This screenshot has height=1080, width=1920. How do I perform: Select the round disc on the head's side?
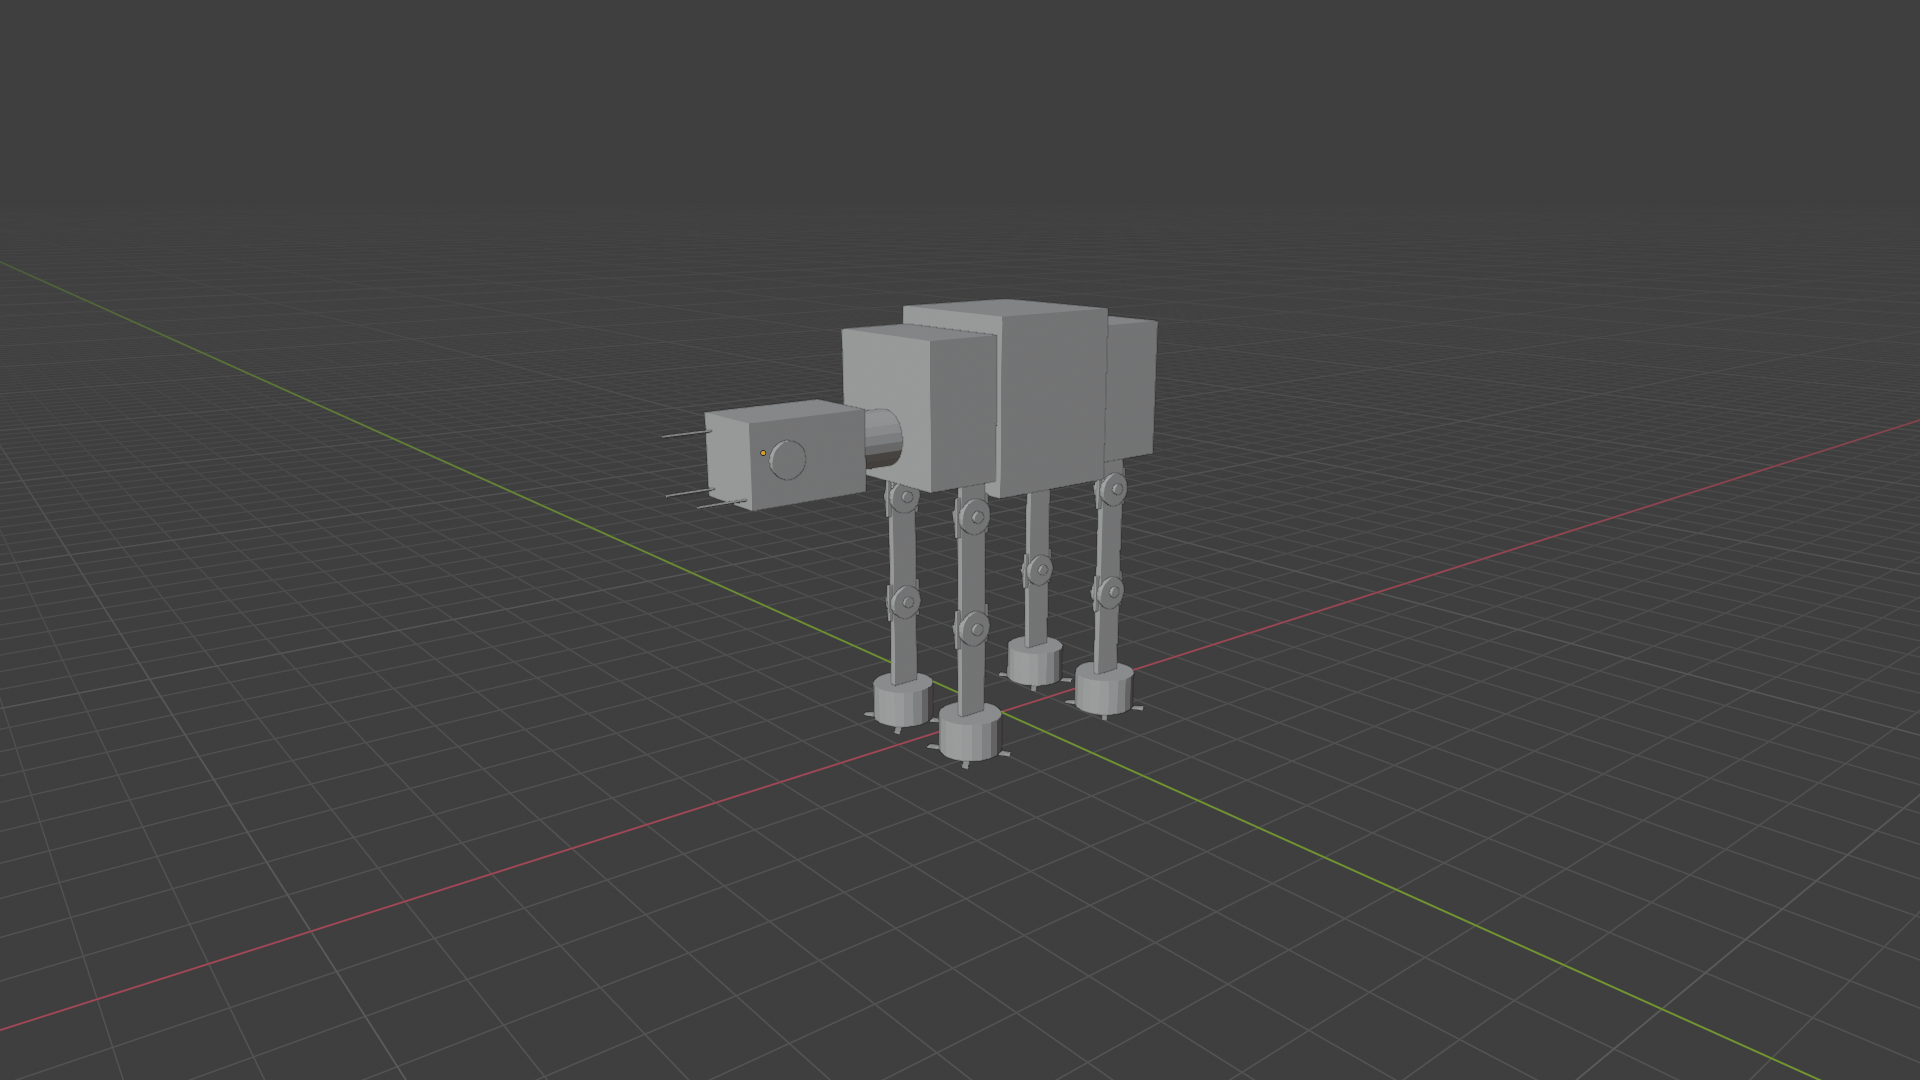[x=789, y=460]
